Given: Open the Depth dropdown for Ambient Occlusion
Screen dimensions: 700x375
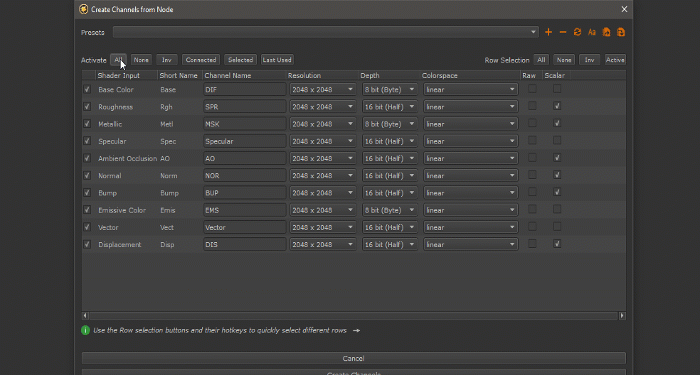Looking at the screenshot, I should point(390,158).
